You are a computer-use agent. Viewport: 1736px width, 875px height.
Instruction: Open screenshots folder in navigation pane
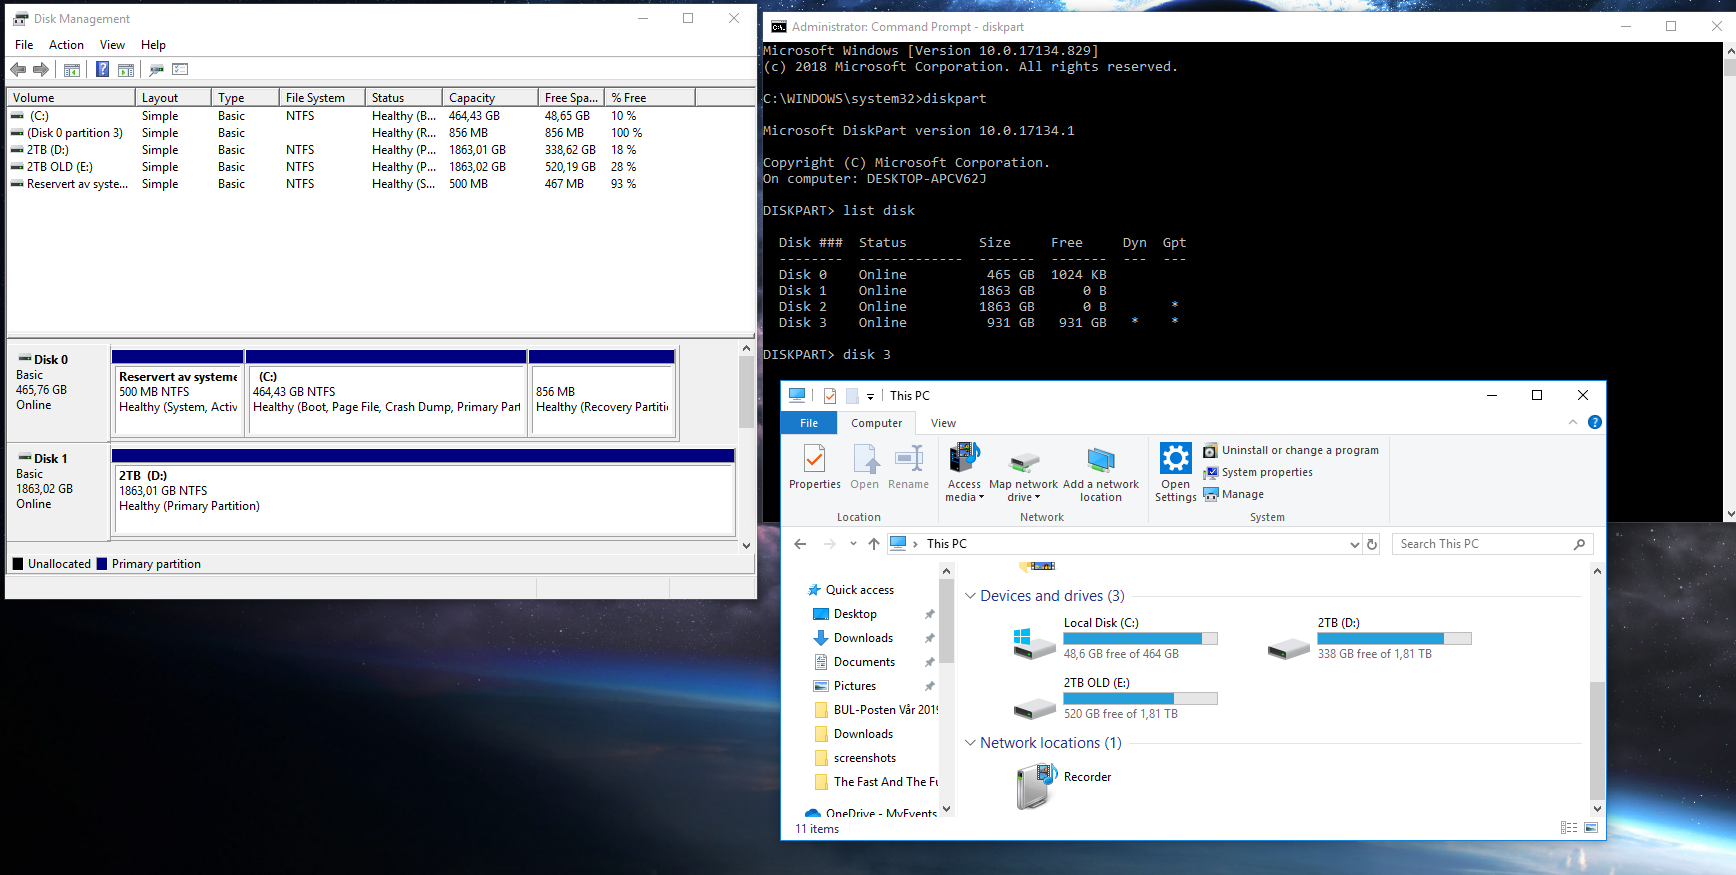tap(864, 758)
